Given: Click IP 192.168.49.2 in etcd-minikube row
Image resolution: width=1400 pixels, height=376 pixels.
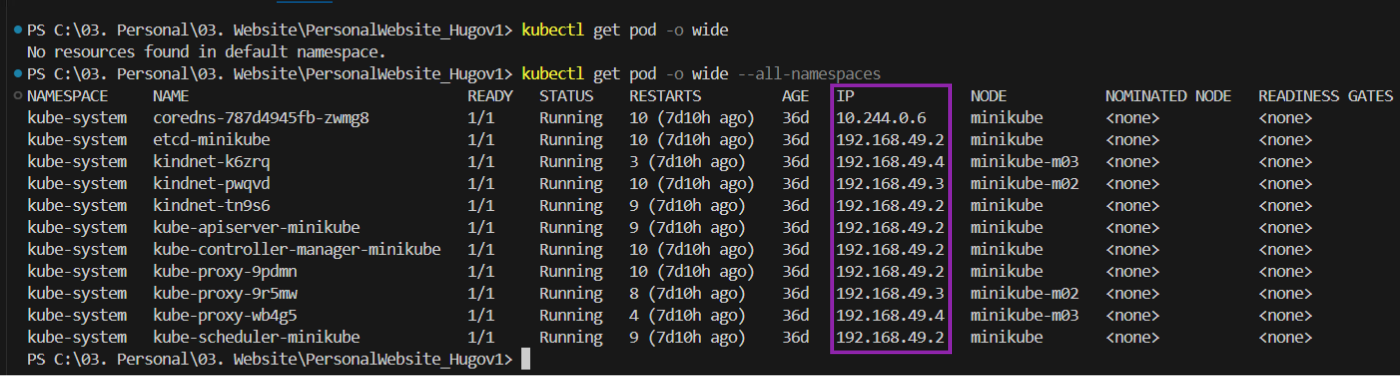Looking at the screenshot, I should coord(890,140).
